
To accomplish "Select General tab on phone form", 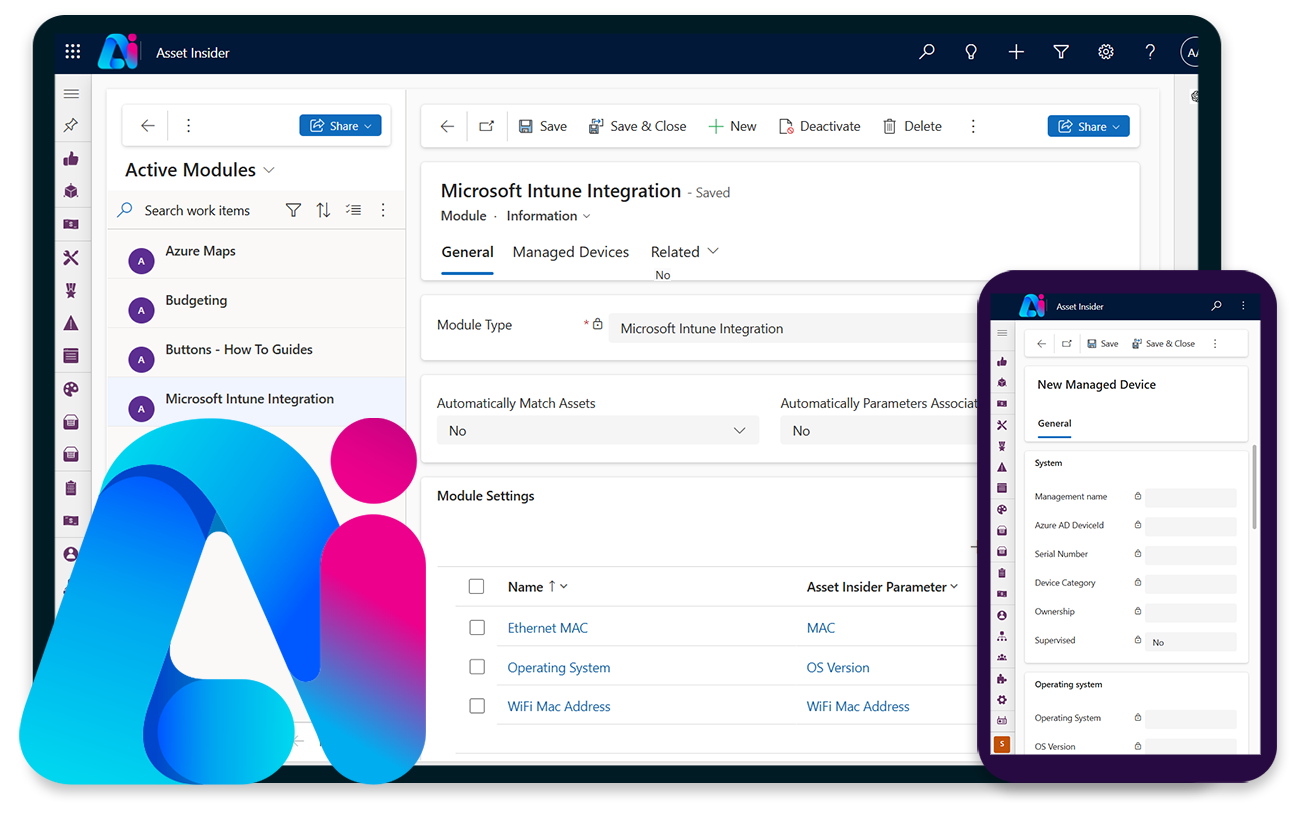I will tap(1054, 423).
